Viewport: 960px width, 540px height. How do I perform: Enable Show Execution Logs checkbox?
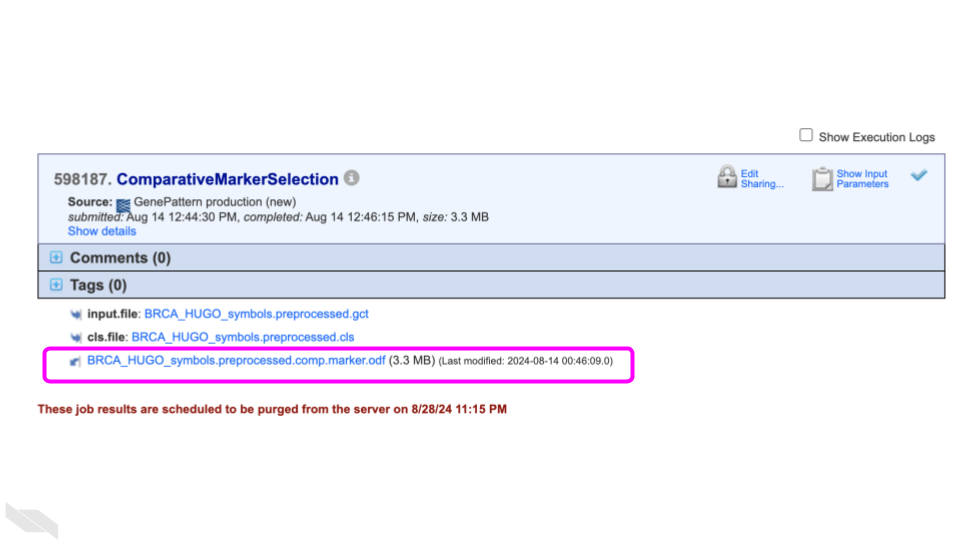tap(806, 135)
